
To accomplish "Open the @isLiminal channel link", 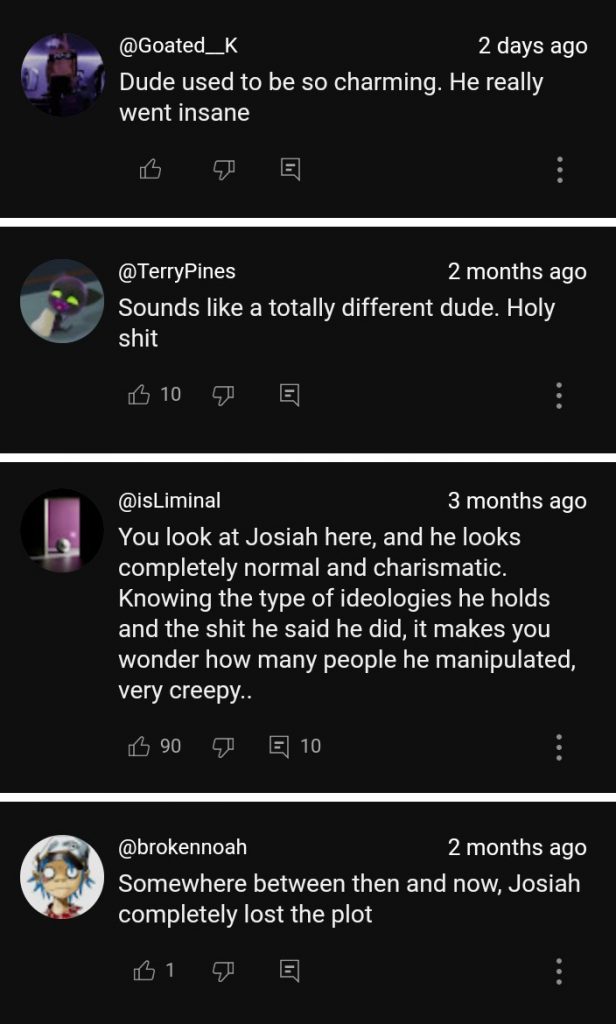I will tap(170, 501).
